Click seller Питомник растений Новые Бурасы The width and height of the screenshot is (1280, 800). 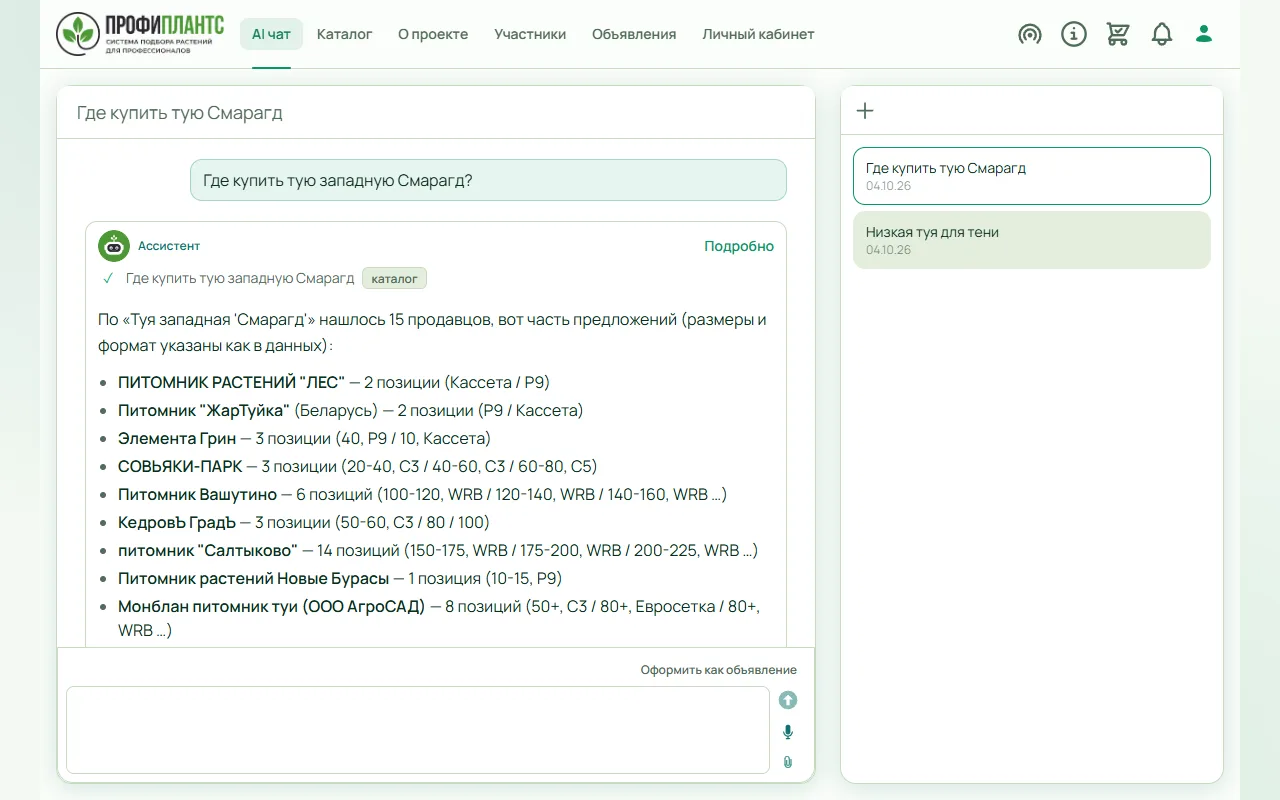coord(253,578)
